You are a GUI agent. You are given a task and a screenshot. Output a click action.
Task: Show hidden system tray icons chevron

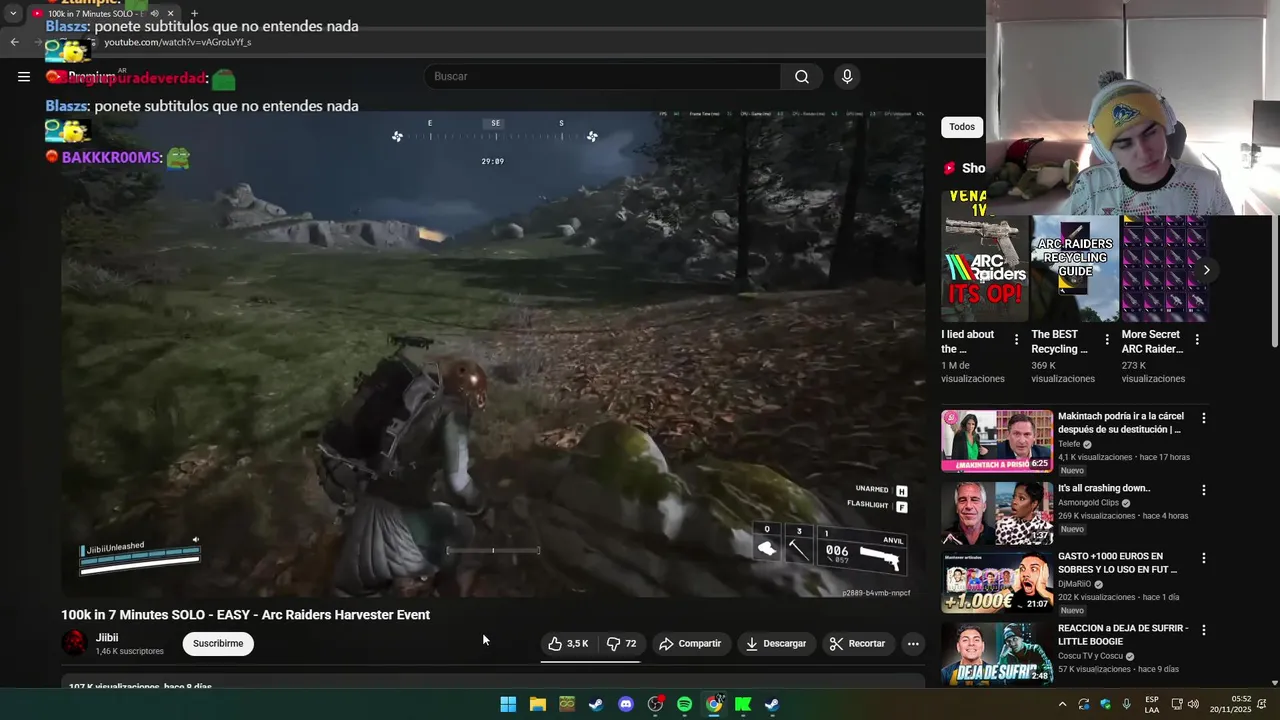pyautogui.click(x=1062, y=704)
